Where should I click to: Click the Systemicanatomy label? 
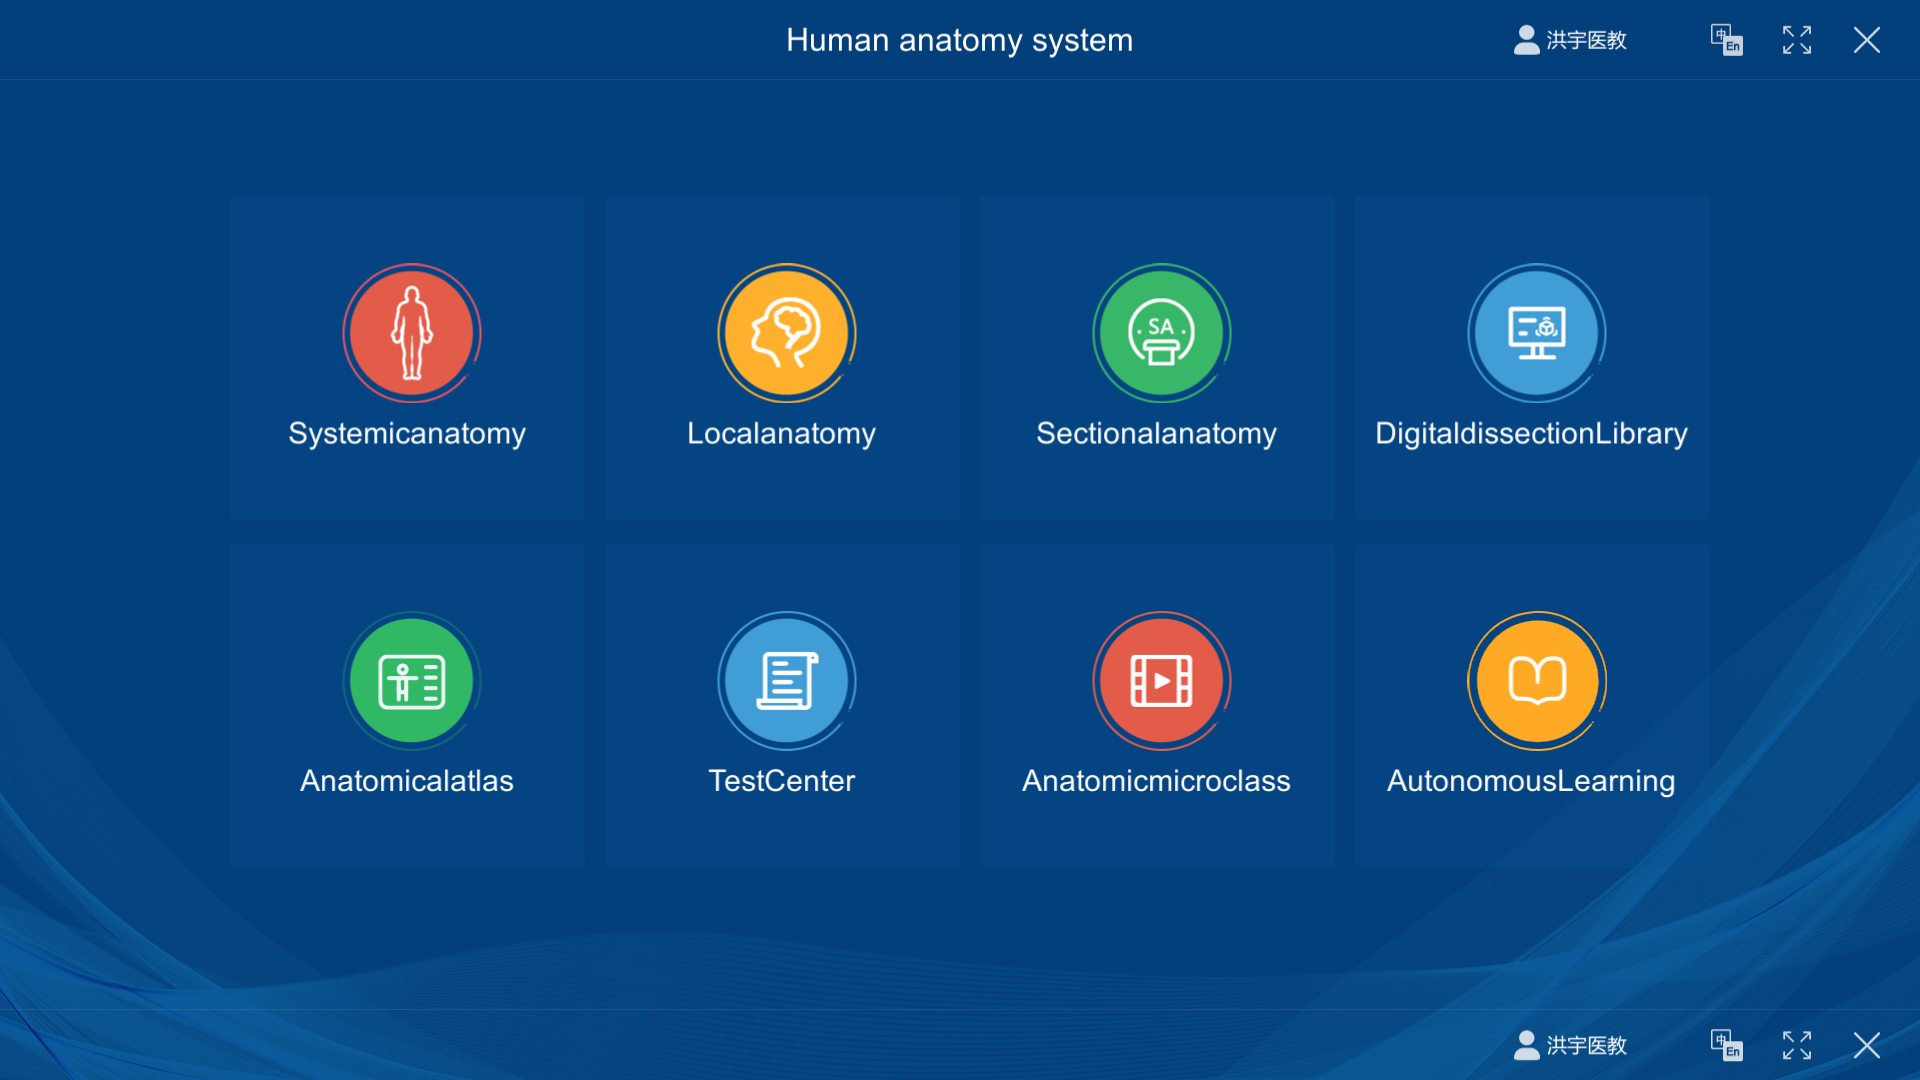407,434
